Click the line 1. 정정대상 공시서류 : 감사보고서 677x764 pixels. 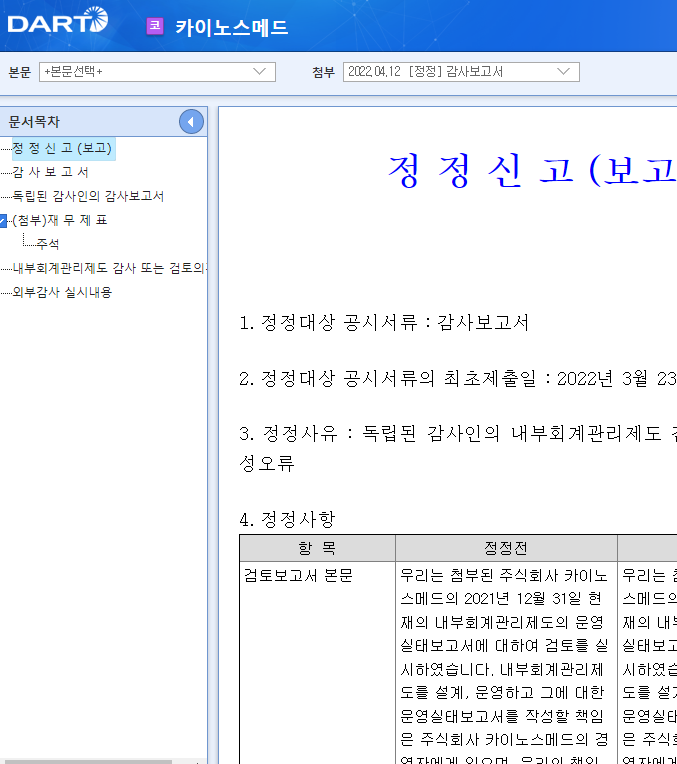tap(384, 323)
